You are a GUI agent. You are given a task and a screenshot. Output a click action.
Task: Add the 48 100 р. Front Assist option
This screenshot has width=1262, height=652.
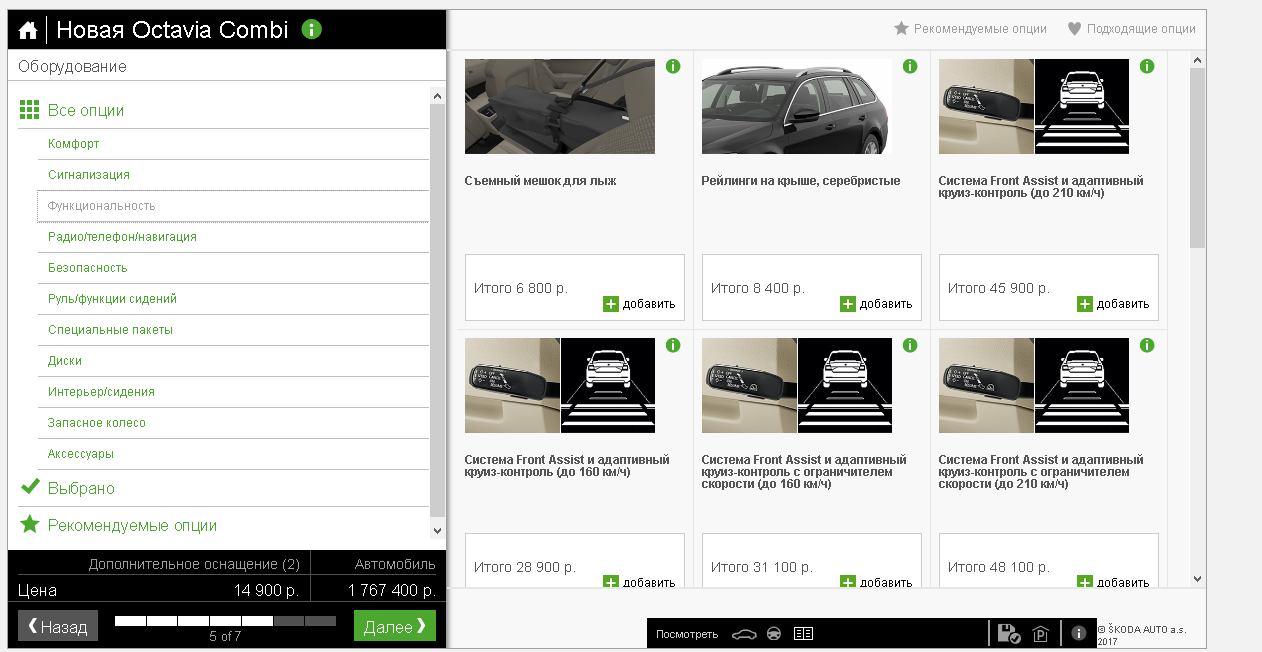pos(1113,582)
